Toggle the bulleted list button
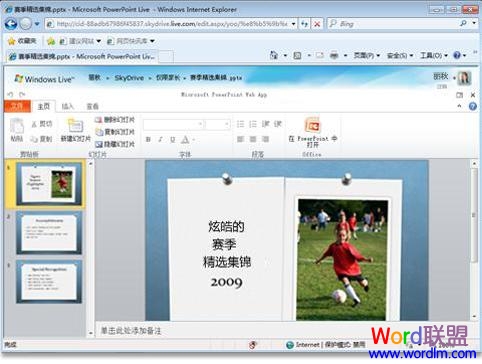Viewport: 482px width, 364px height. tap(240, 124)
